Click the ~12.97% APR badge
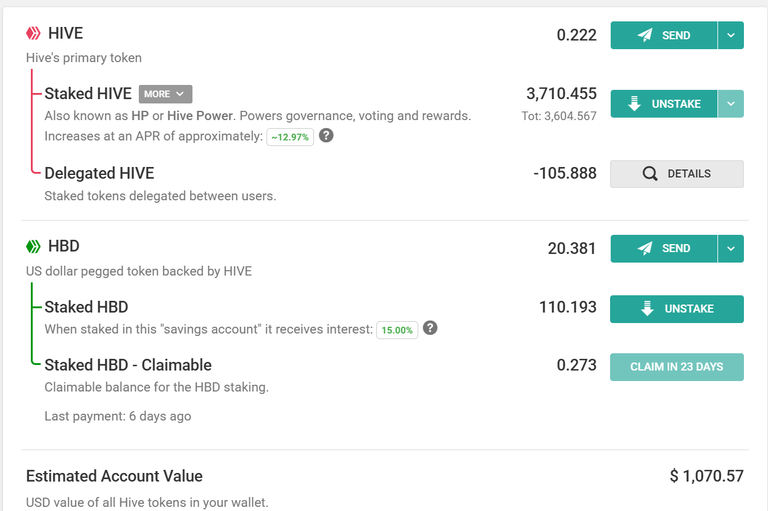This screenshot has width=768, height=511. coord(290,137)
